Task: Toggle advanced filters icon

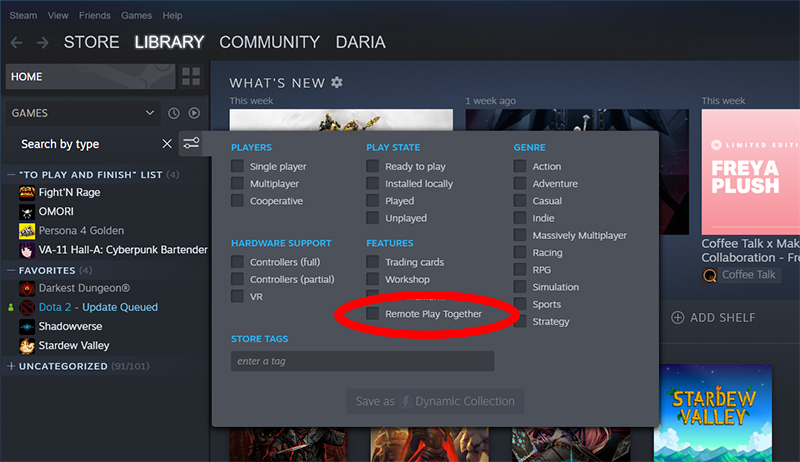Action: click(191, 143)
